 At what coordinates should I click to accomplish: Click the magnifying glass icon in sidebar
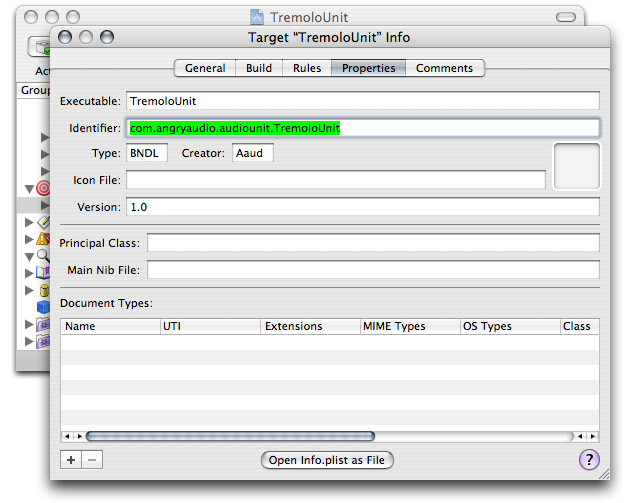coord(43,256)
